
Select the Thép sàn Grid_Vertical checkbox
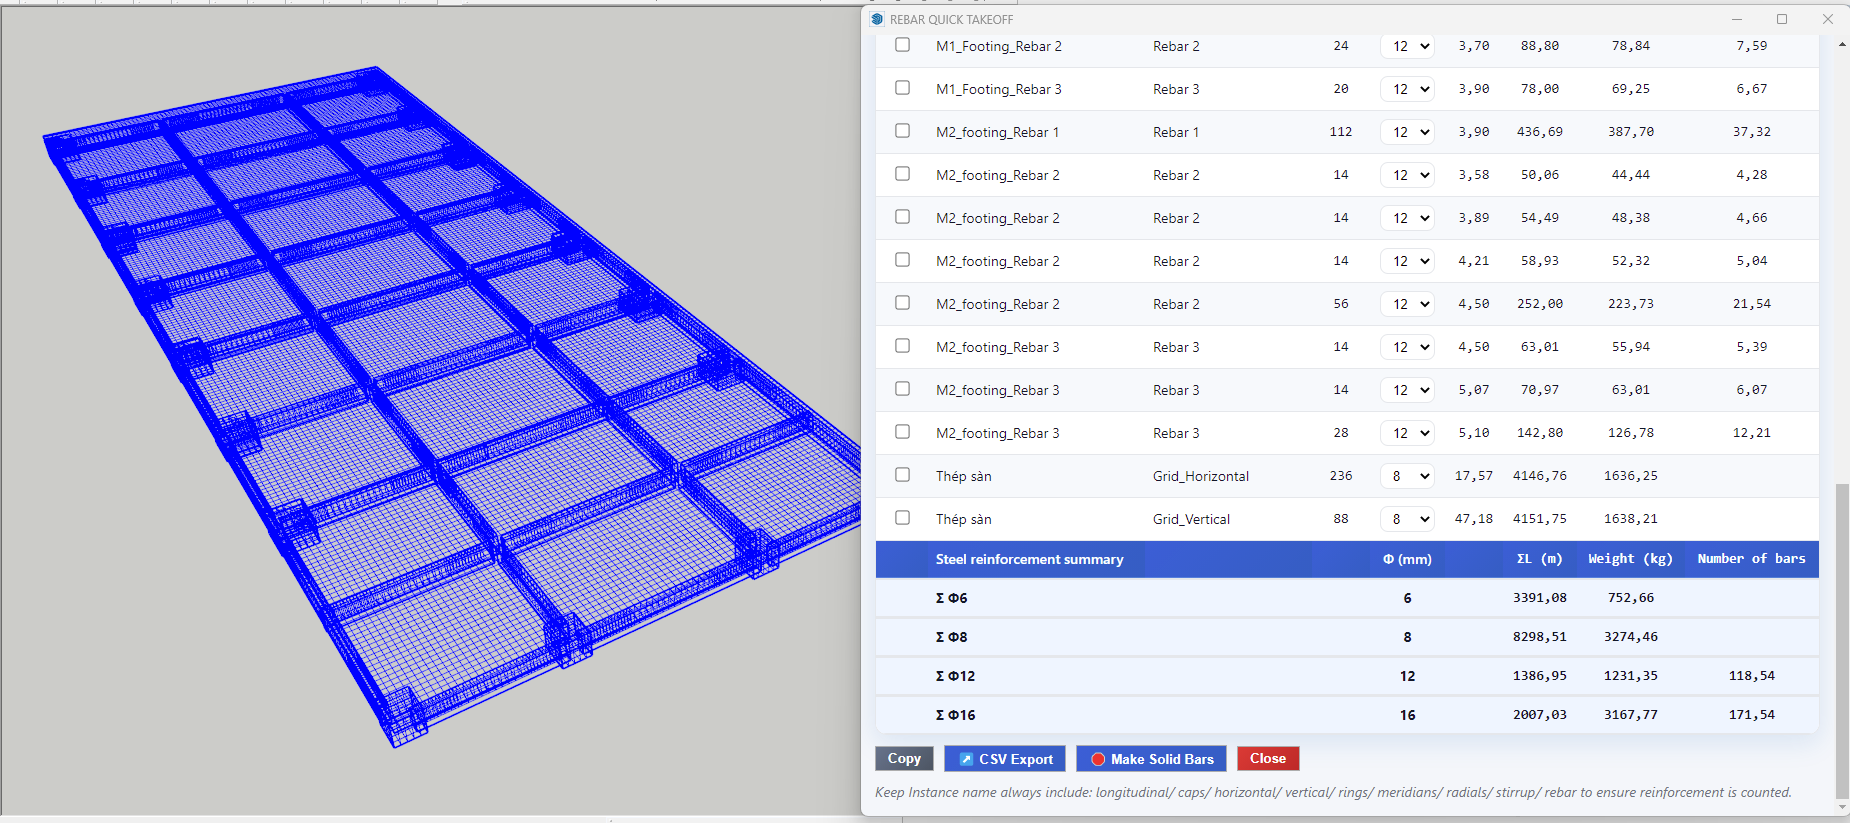click(x=902, y=518)
